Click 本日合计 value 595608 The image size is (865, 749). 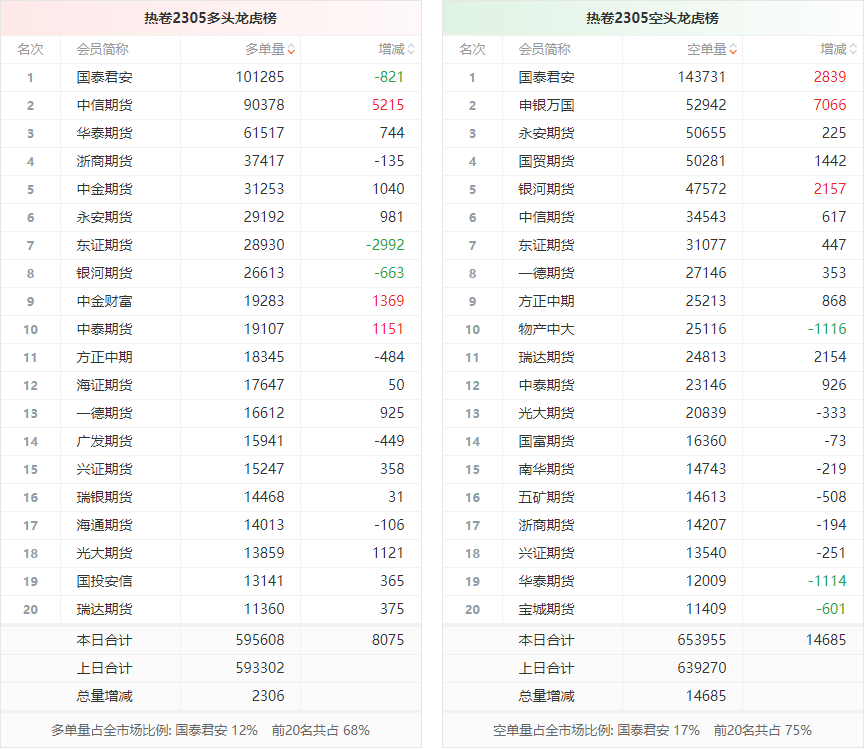click(x=259, y=640)
